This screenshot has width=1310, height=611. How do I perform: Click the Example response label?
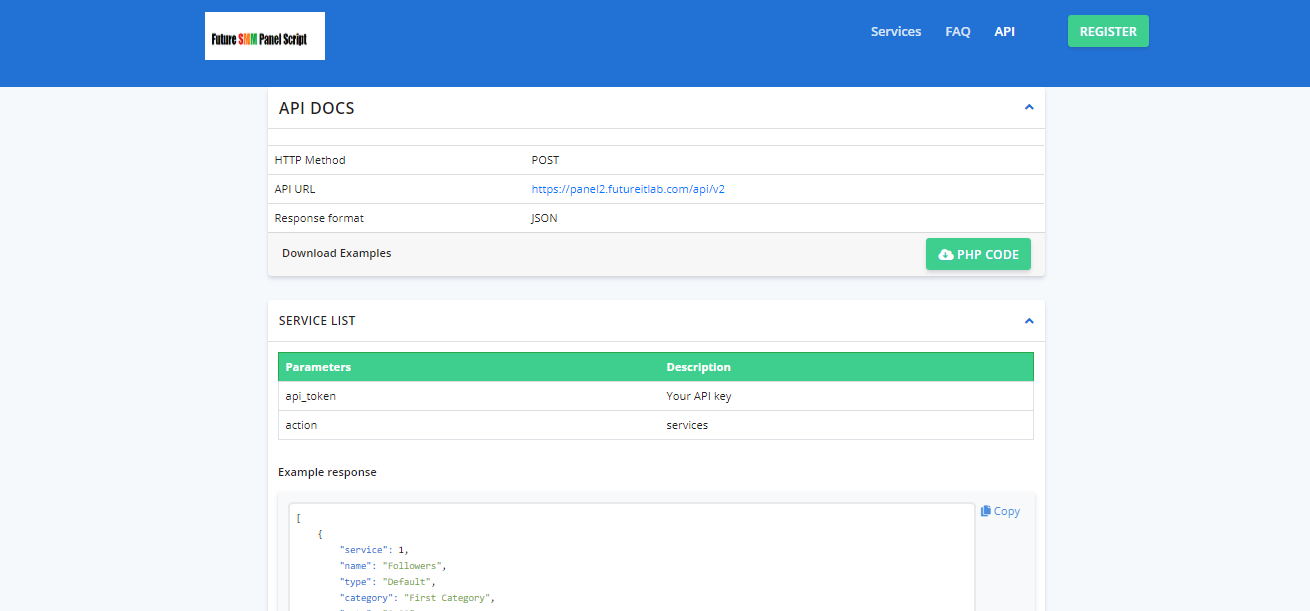327,472
